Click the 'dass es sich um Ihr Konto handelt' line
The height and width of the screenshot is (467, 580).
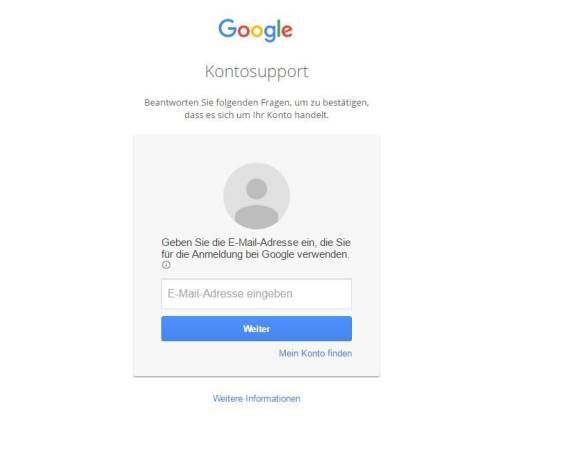coord(256,115)
